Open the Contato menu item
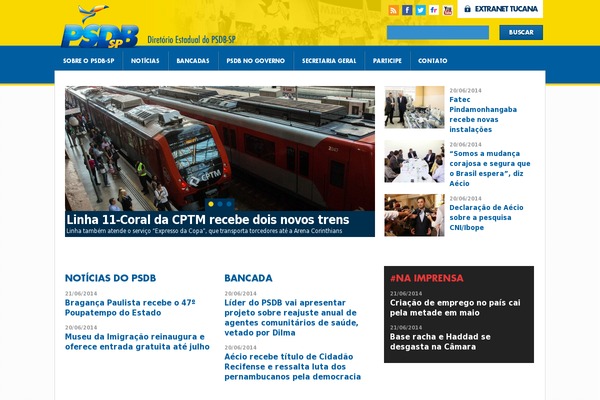Screen dimensions: 600x400 pos(433,60)
